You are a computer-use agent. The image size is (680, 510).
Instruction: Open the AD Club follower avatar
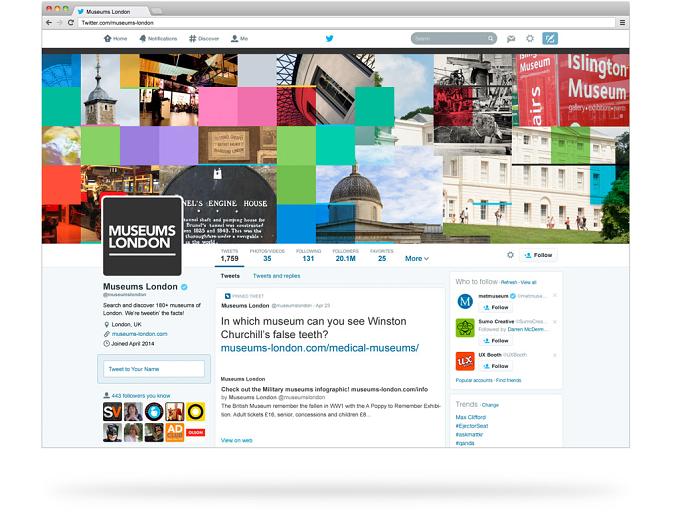tap(175, 433)
